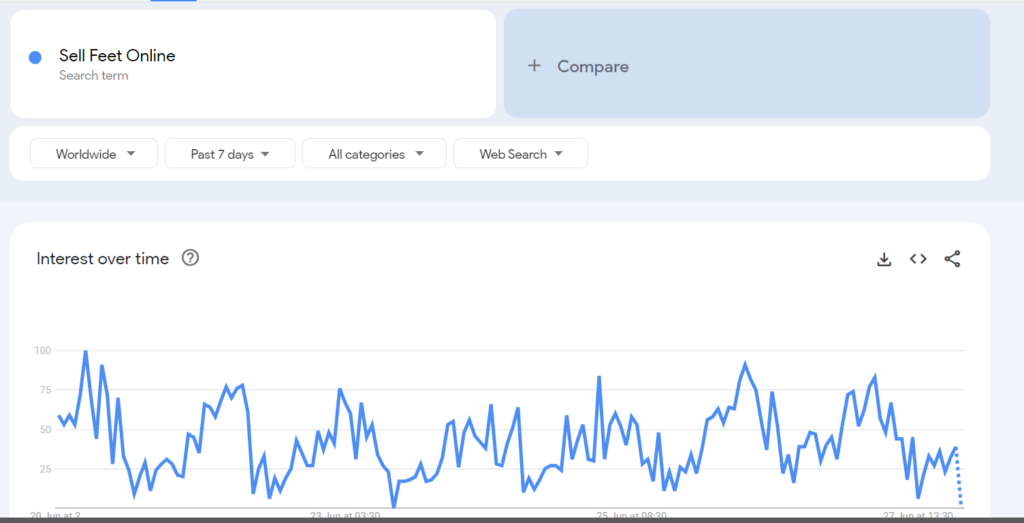Open the help icon beside Interest over time

tap(190, 258)
